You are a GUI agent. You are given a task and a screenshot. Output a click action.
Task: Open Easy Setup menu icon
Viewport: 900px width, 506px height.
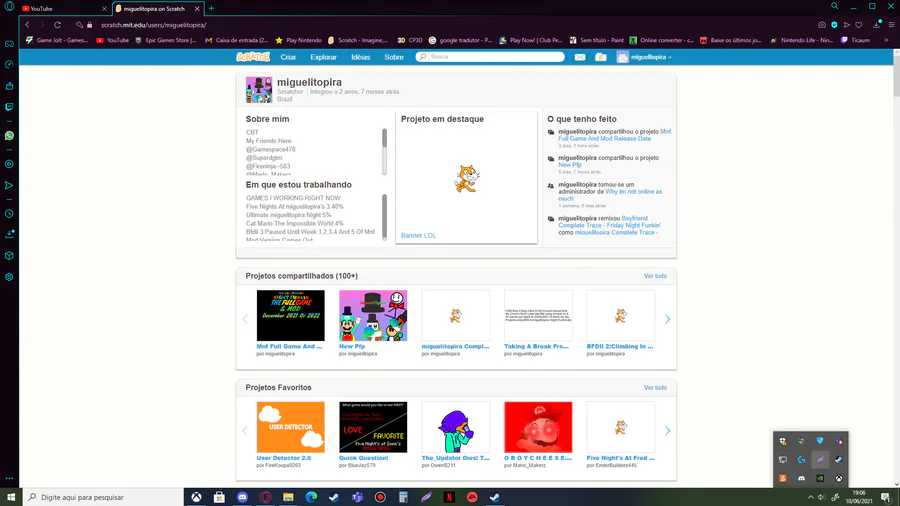(891, 25)
